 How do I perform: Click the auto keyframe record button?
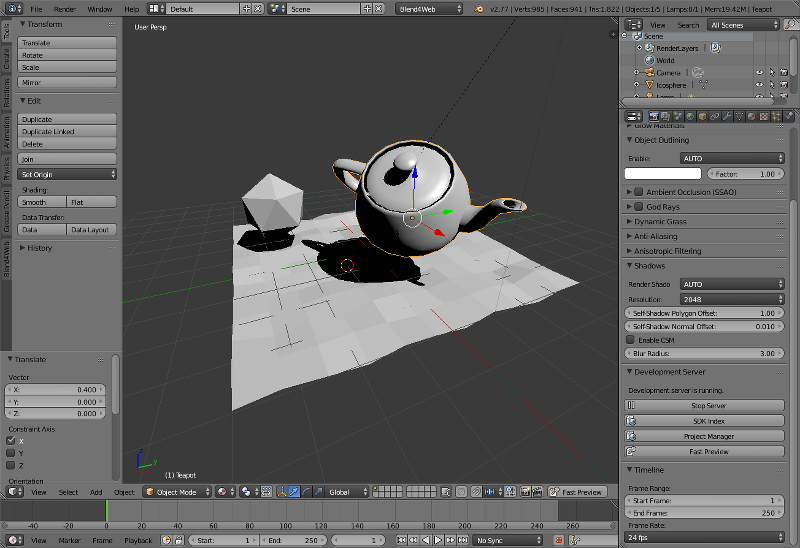[559, 540]
